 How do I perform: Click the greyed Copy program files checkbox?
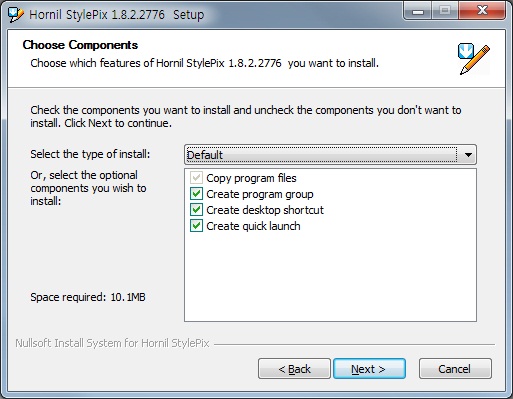pos(196,178)
